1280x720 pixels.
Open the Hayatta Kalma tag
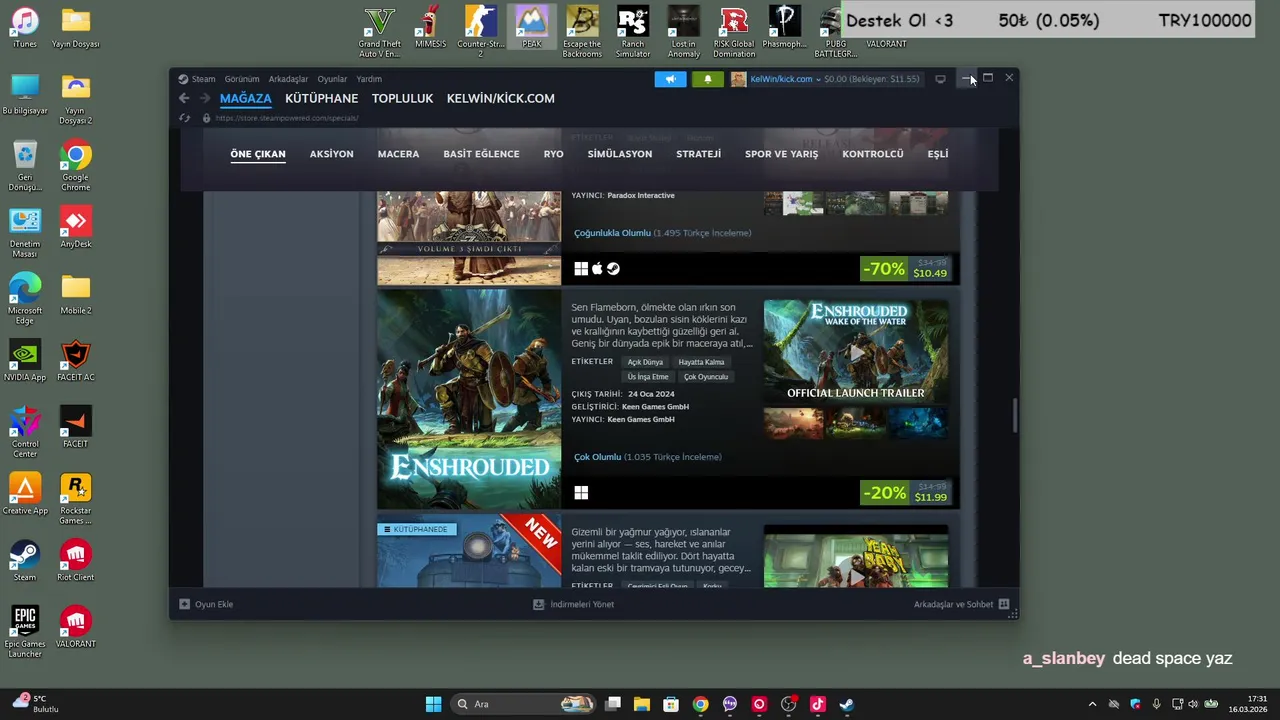click(x=701, y=362)
